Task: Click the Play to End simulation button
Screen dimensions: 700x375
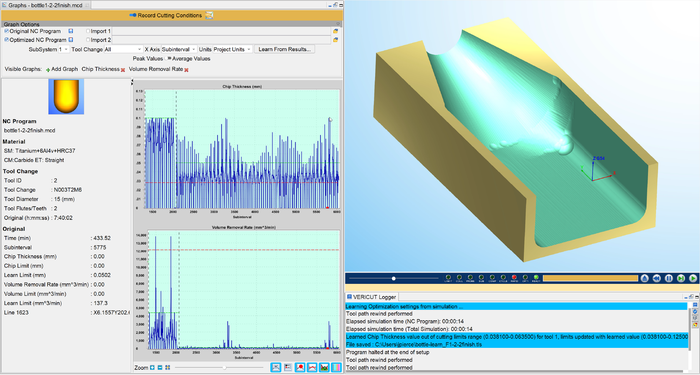Action: click(692, 278)
